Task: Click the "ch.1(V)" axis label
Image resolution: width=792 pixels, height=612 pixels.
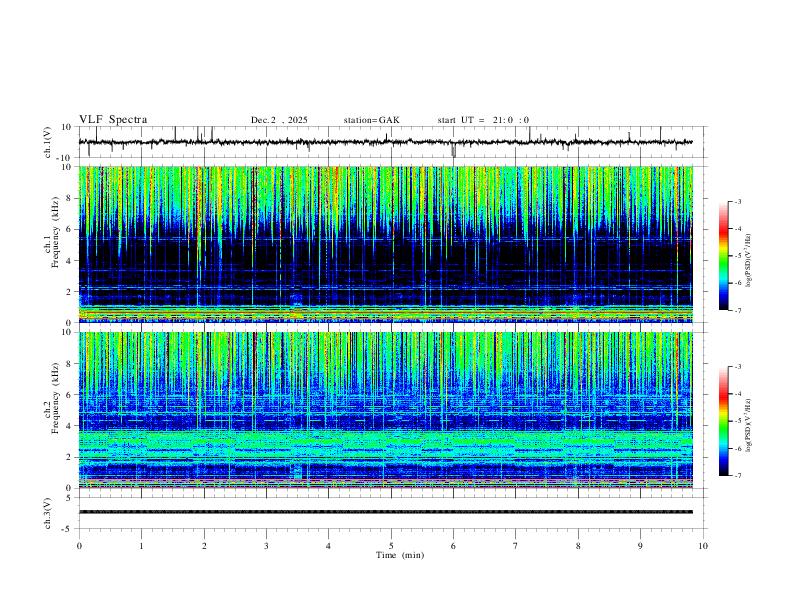Action: click(x=48, y=142)
